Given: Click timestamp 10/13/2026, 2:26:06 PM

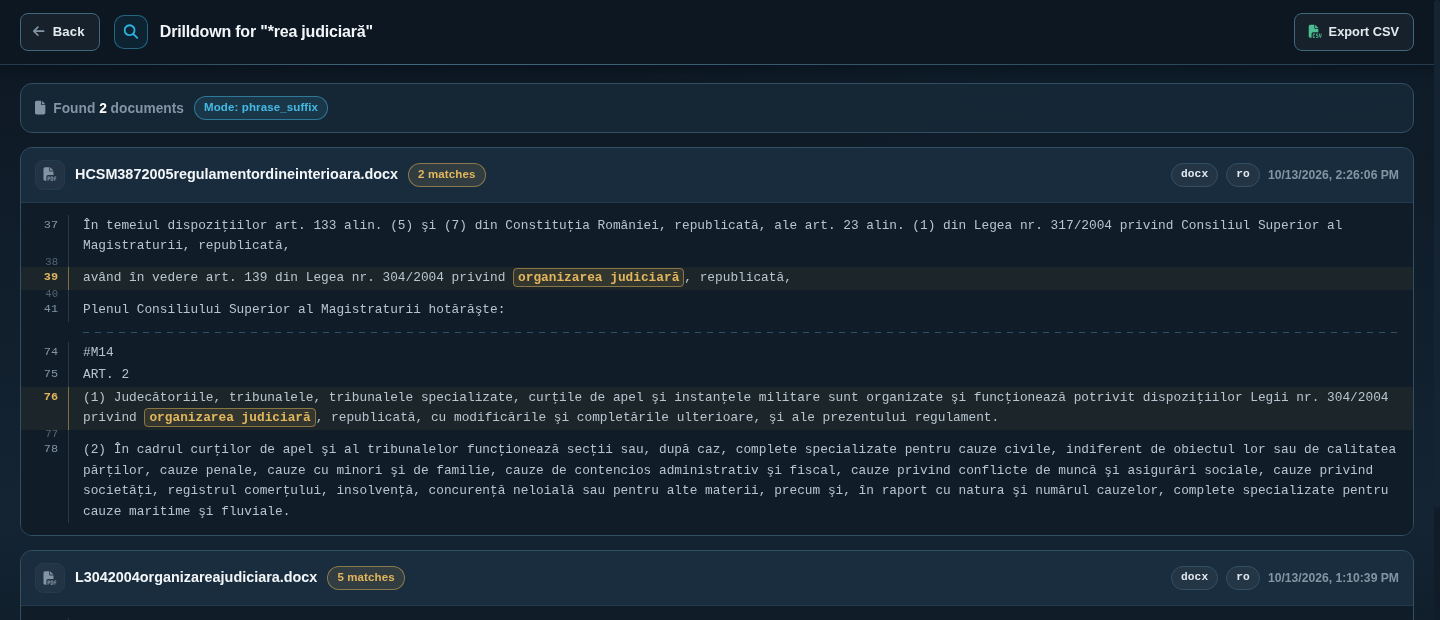Looking at the screenshot, I should pos(1333,175).
